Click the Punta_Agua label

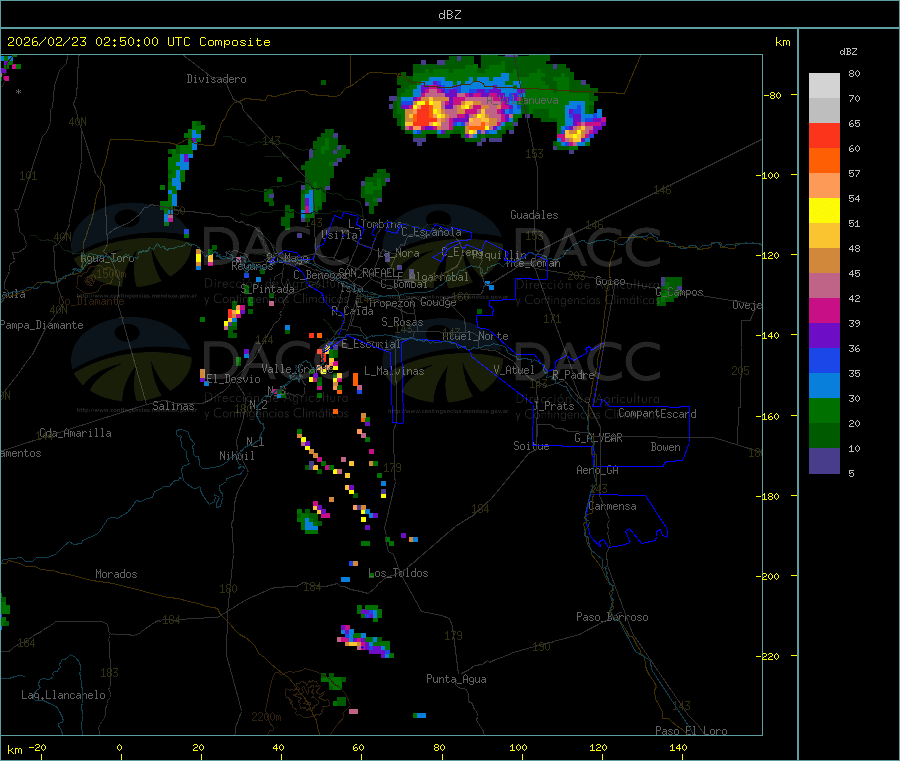(456, 679)
